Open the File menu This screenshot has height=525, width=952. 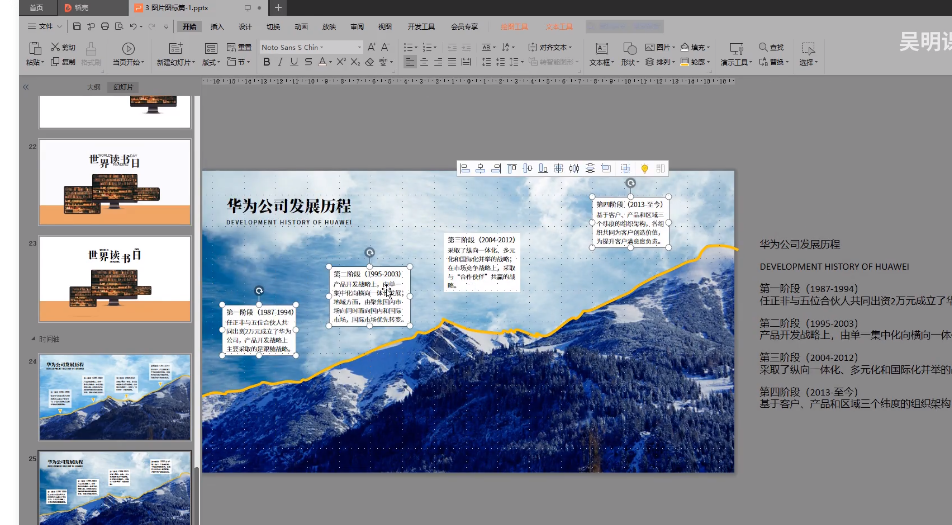tap(44, 26)
